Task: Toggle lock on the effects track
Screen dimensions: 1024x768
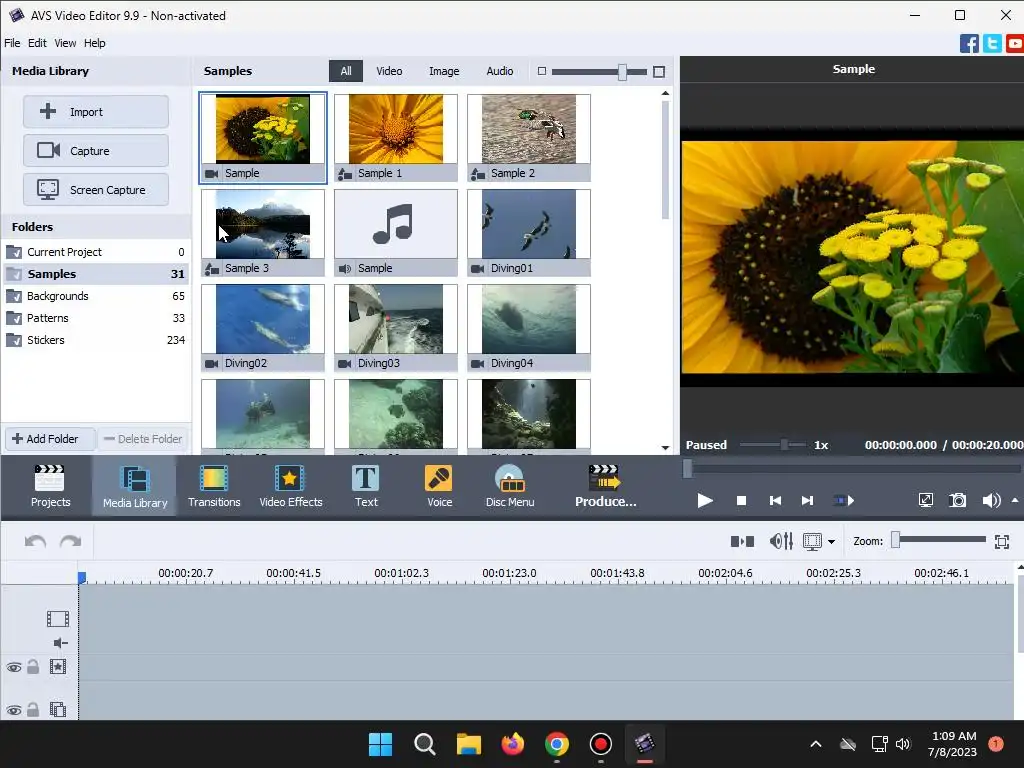Action: (33, 667)
